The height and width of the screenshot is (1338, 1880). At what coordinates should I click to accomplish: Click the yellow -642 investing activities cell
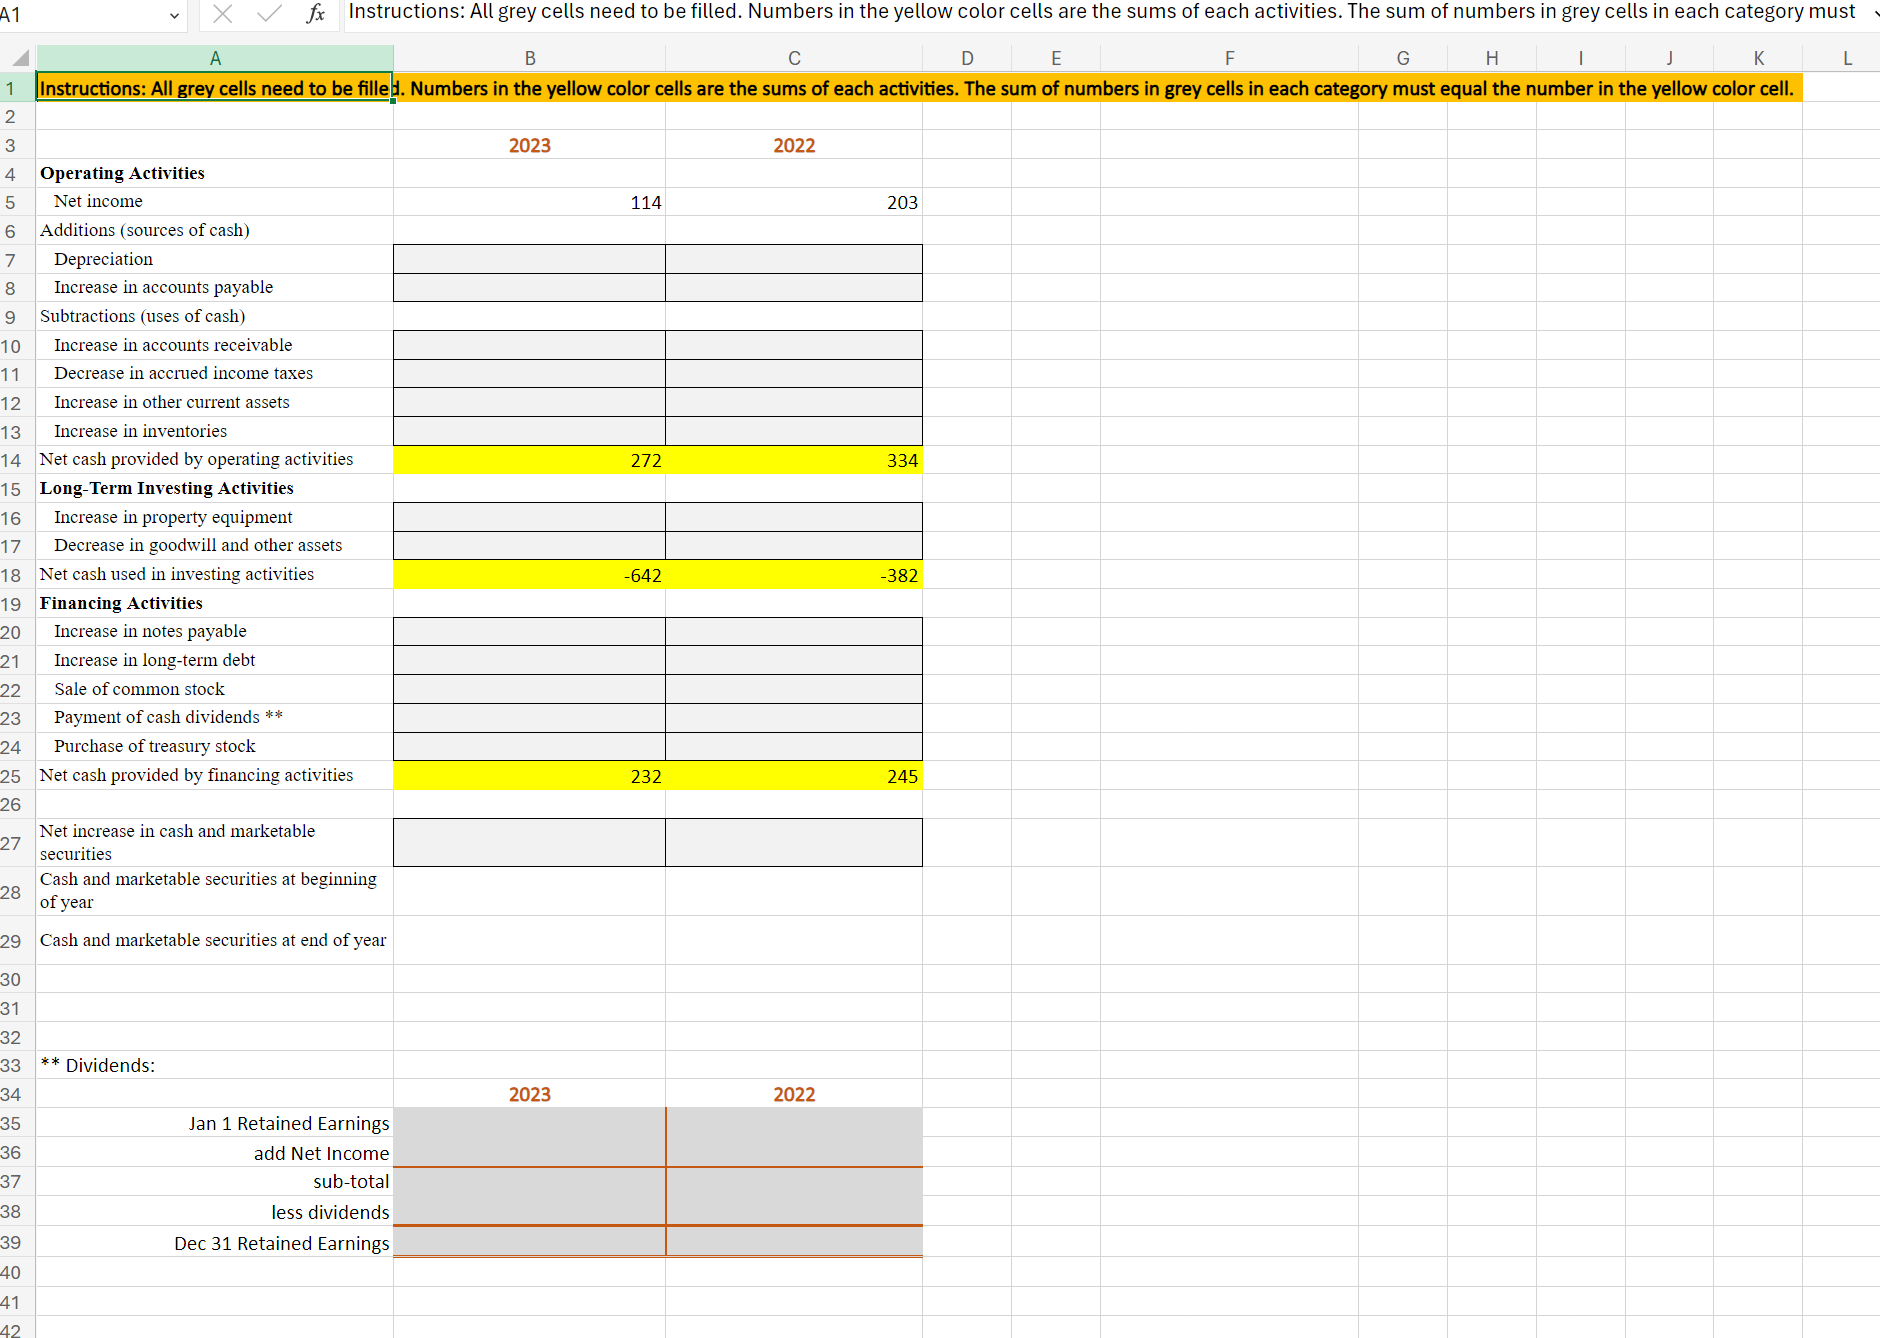pyautogui.click(x=530, y=574)
